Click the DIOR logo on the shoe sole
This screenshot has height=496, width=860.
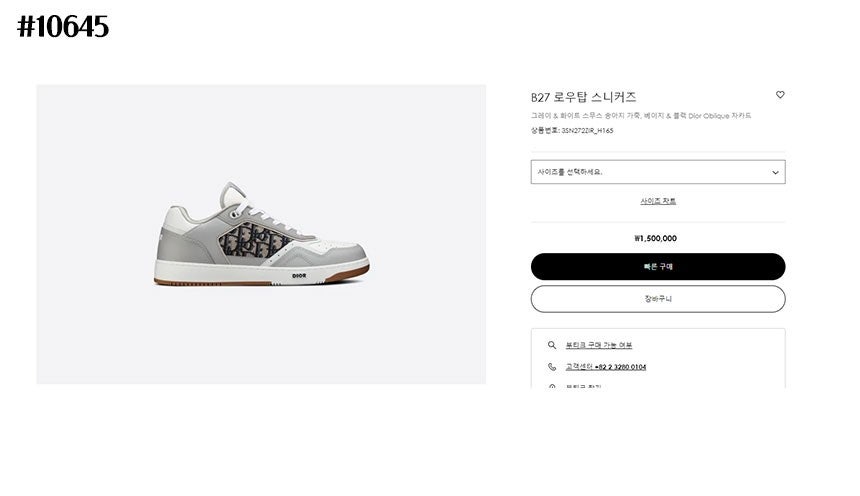pyautogui.click(x=299, y=276)
